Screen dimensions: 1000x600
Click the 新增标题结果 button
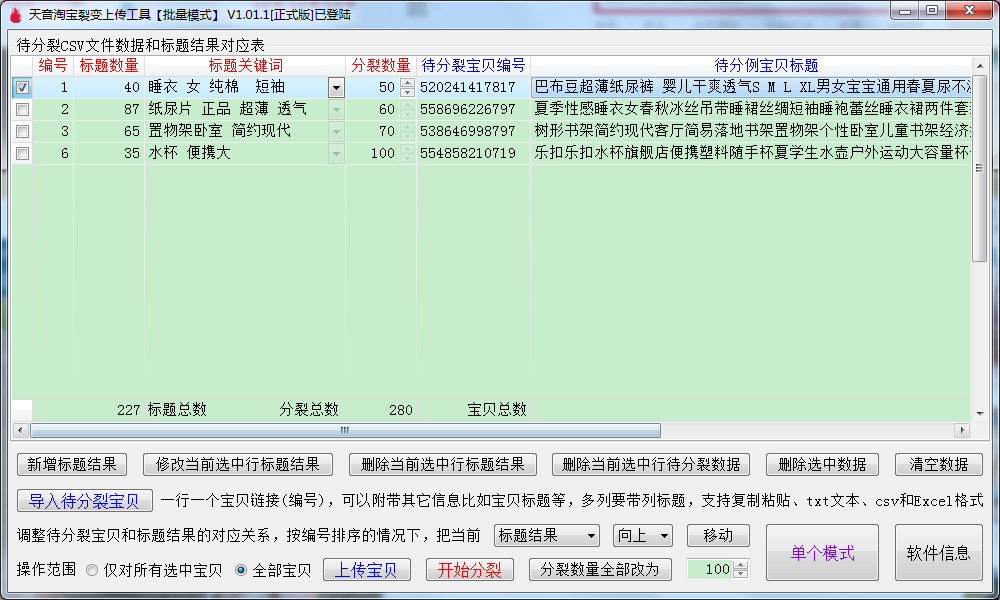point(69,464)
